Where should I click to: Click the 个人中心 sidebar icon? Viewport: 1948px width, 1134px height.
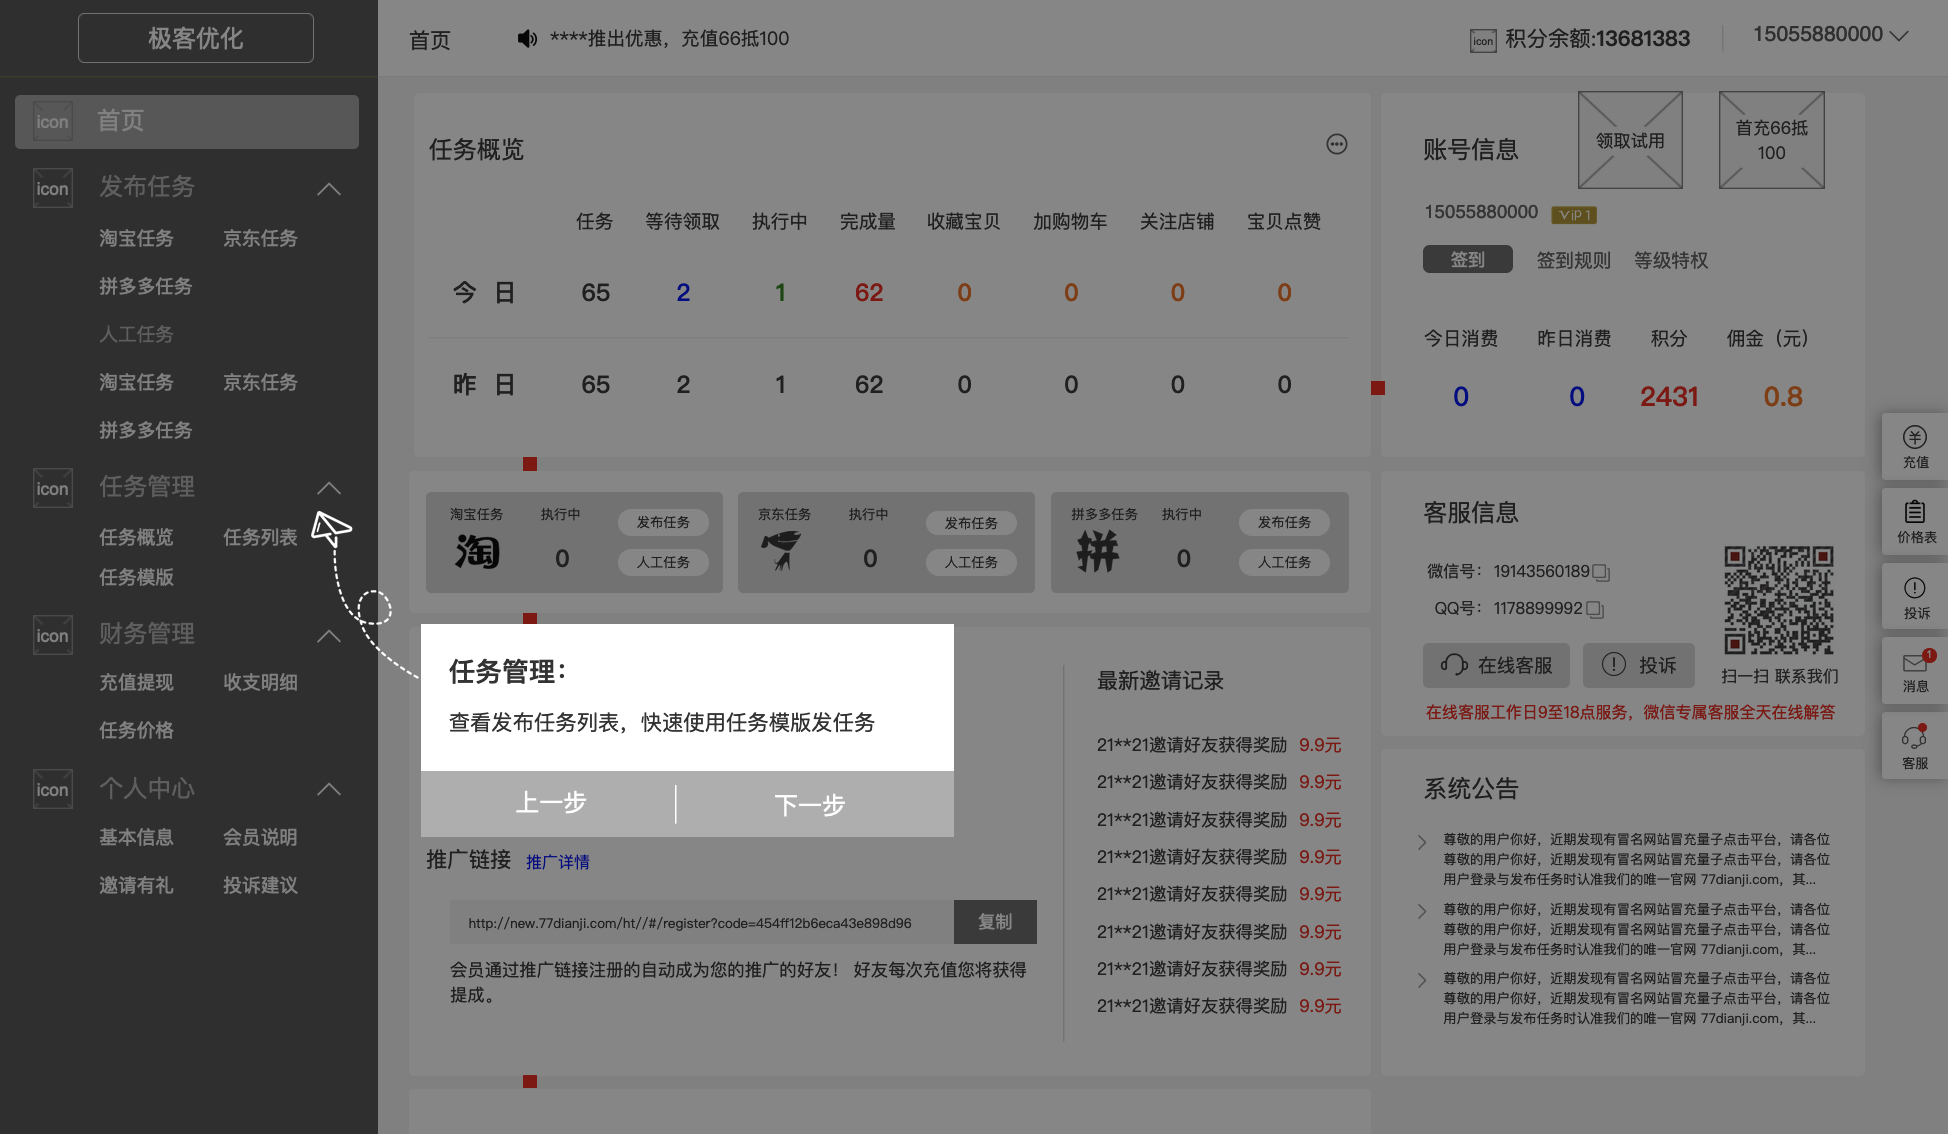click(x=53, y=789)
